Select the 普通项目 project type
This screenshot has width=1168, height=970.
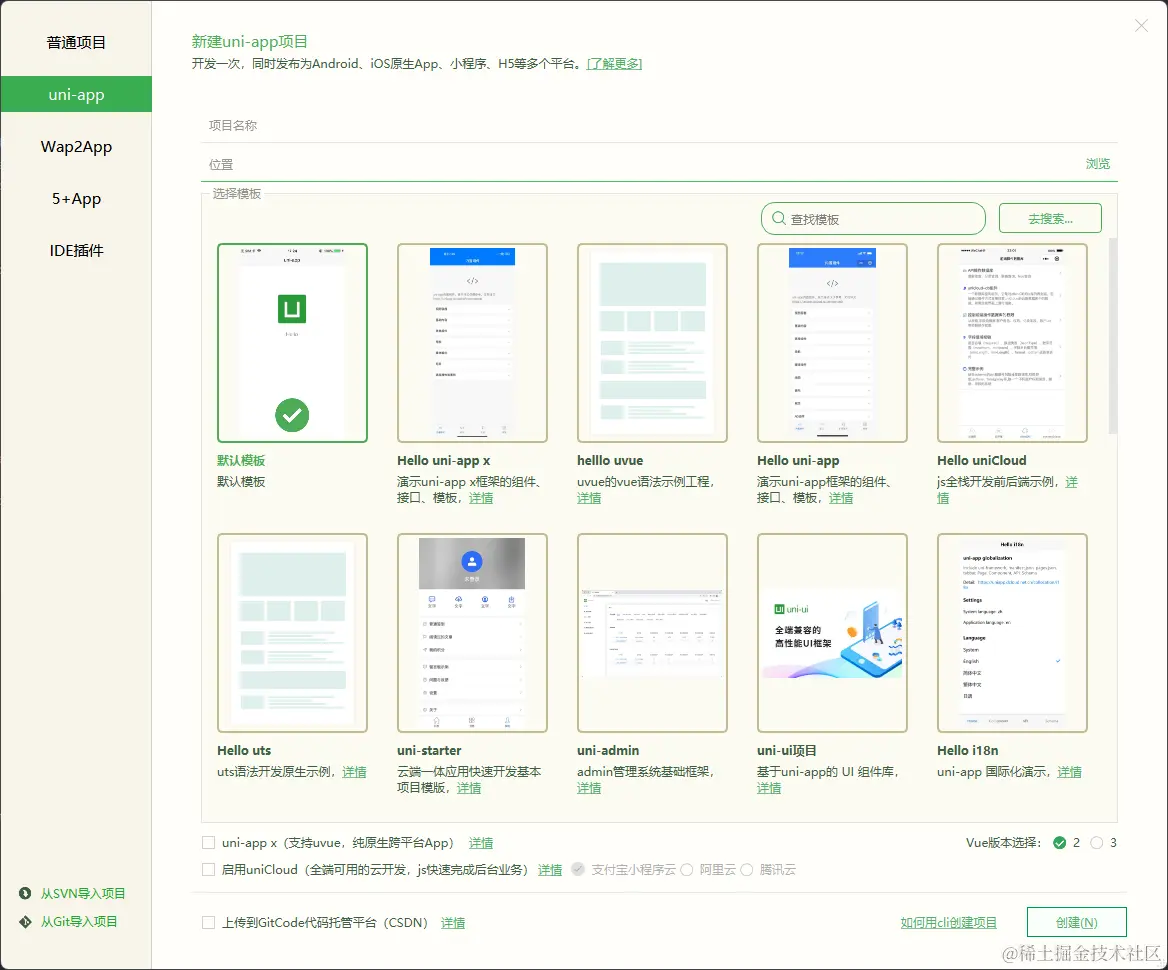(76, 42)
